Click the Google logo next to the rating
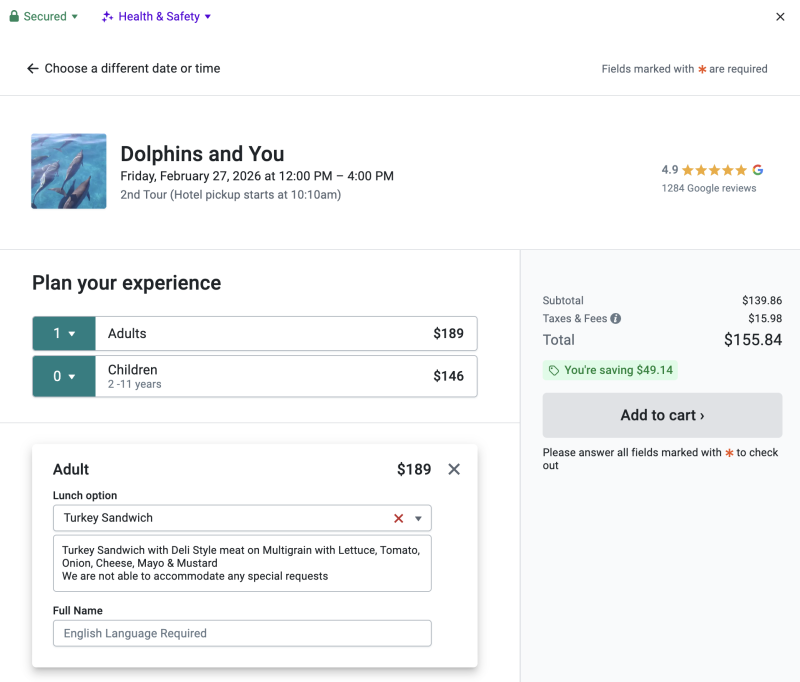Viewport: 800px width, 682px height. 757,170
